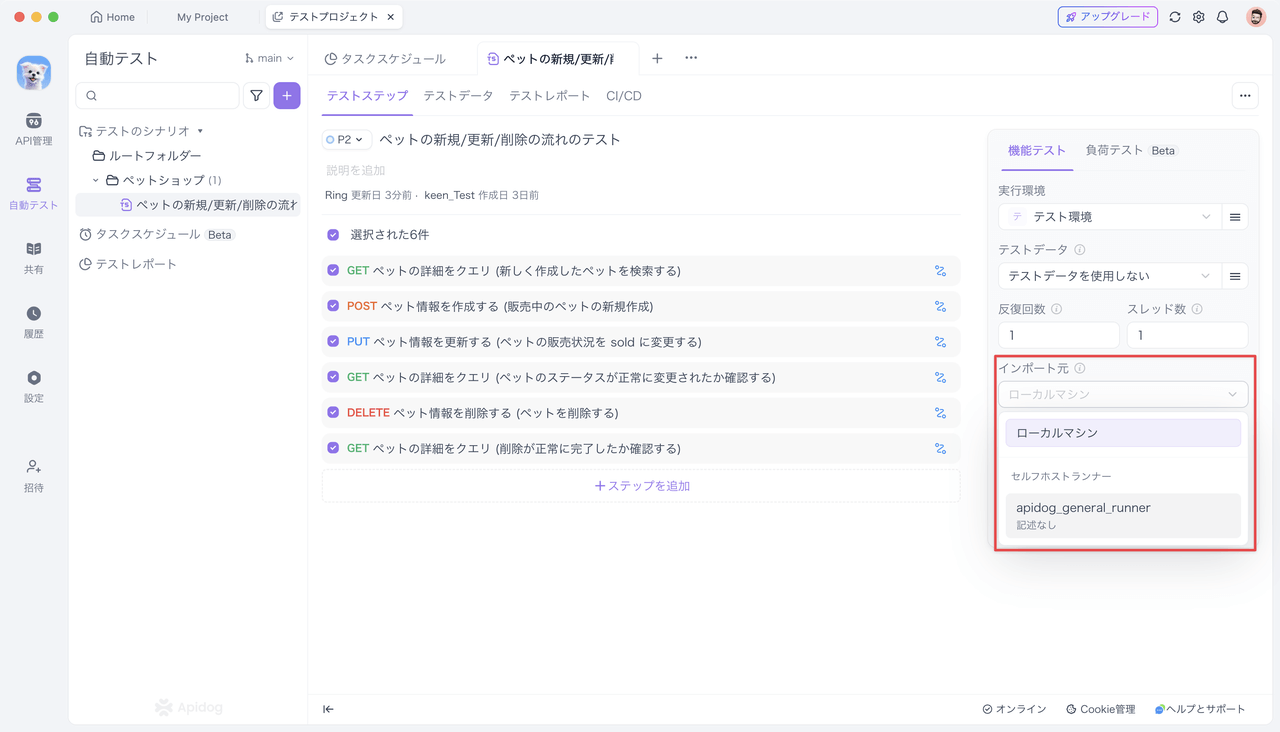
Task: Click link icon on POST ペット情報を作成する step
Action: tap(940, 306)
